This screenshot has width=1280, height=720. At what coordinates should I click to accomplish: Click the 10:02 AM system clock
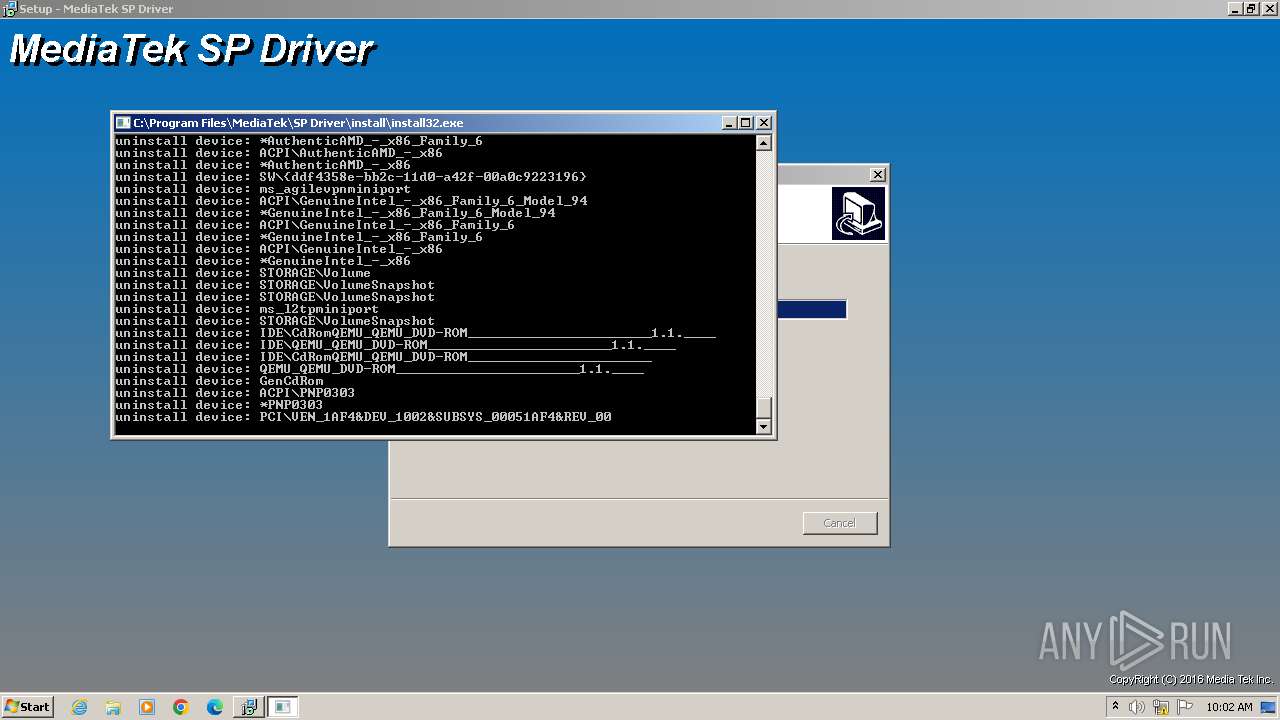click(x=1229, y=707)
